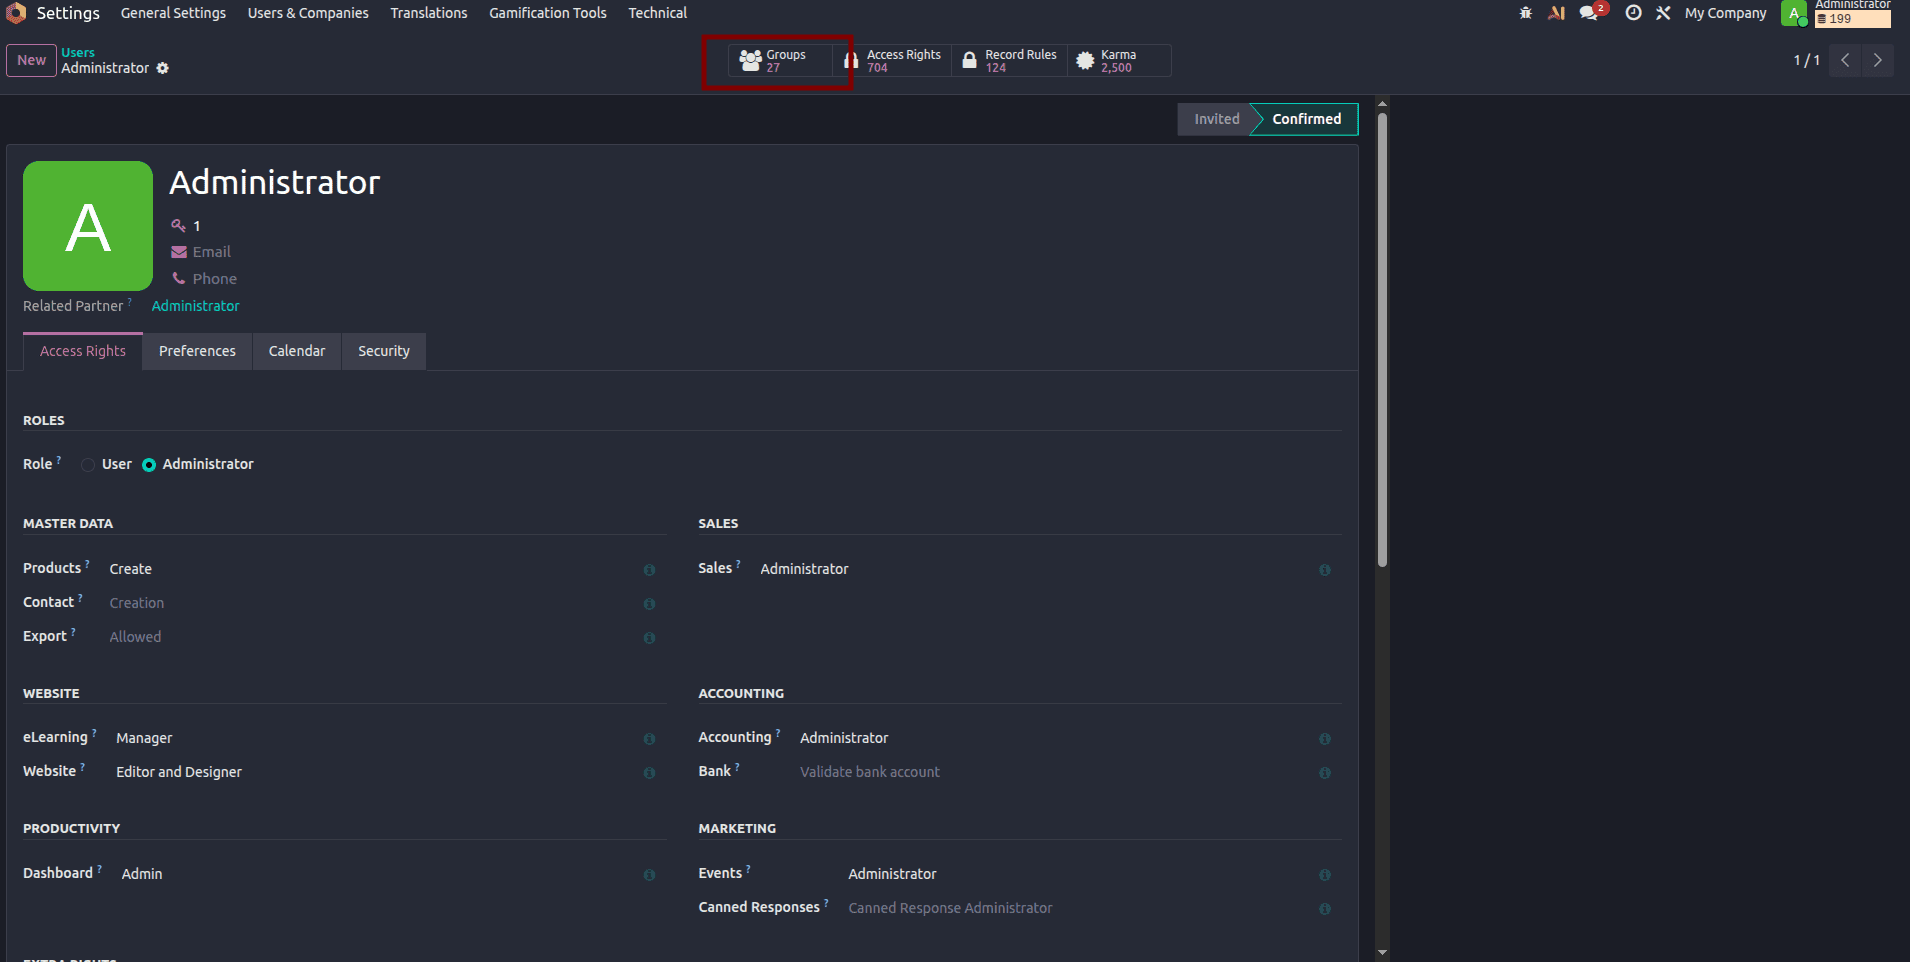Go to previous record arrow
The image size is (1910, 962).
point(1845,60)
